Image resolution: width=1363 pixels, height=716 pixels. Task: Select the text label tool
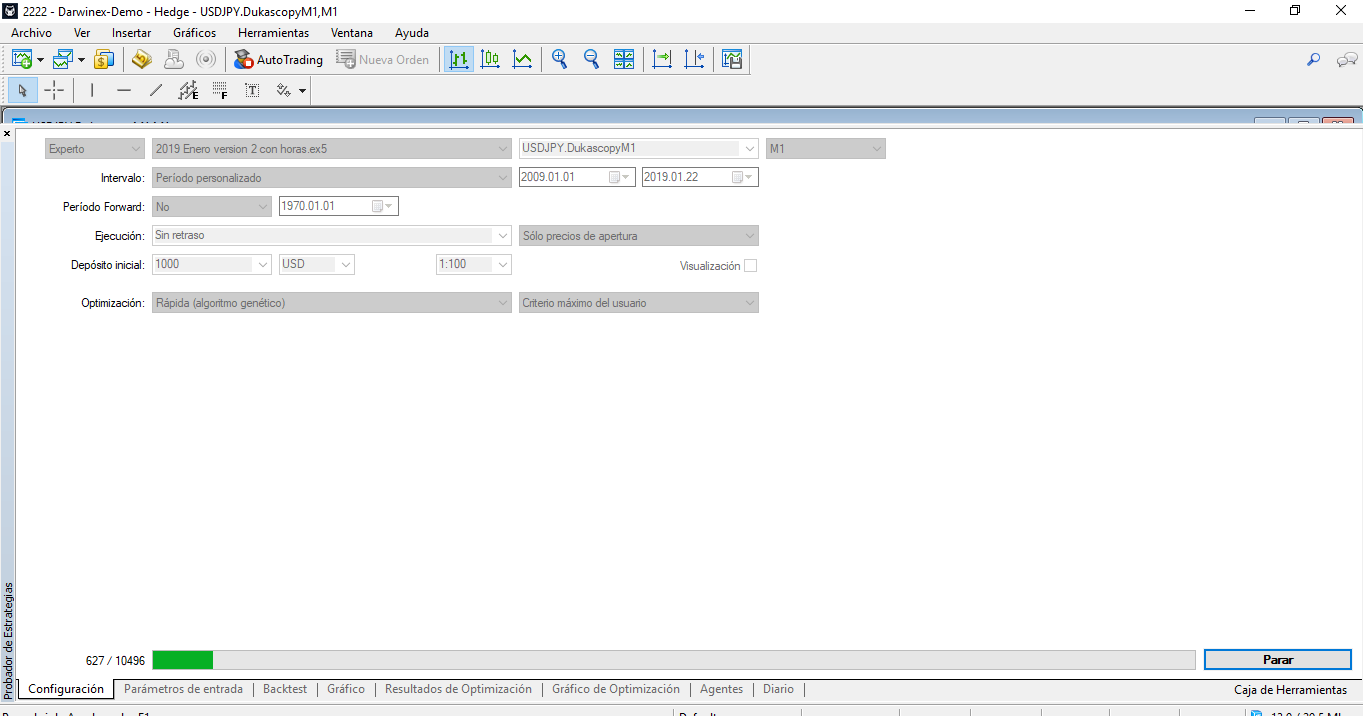click(x=252, y=91)
